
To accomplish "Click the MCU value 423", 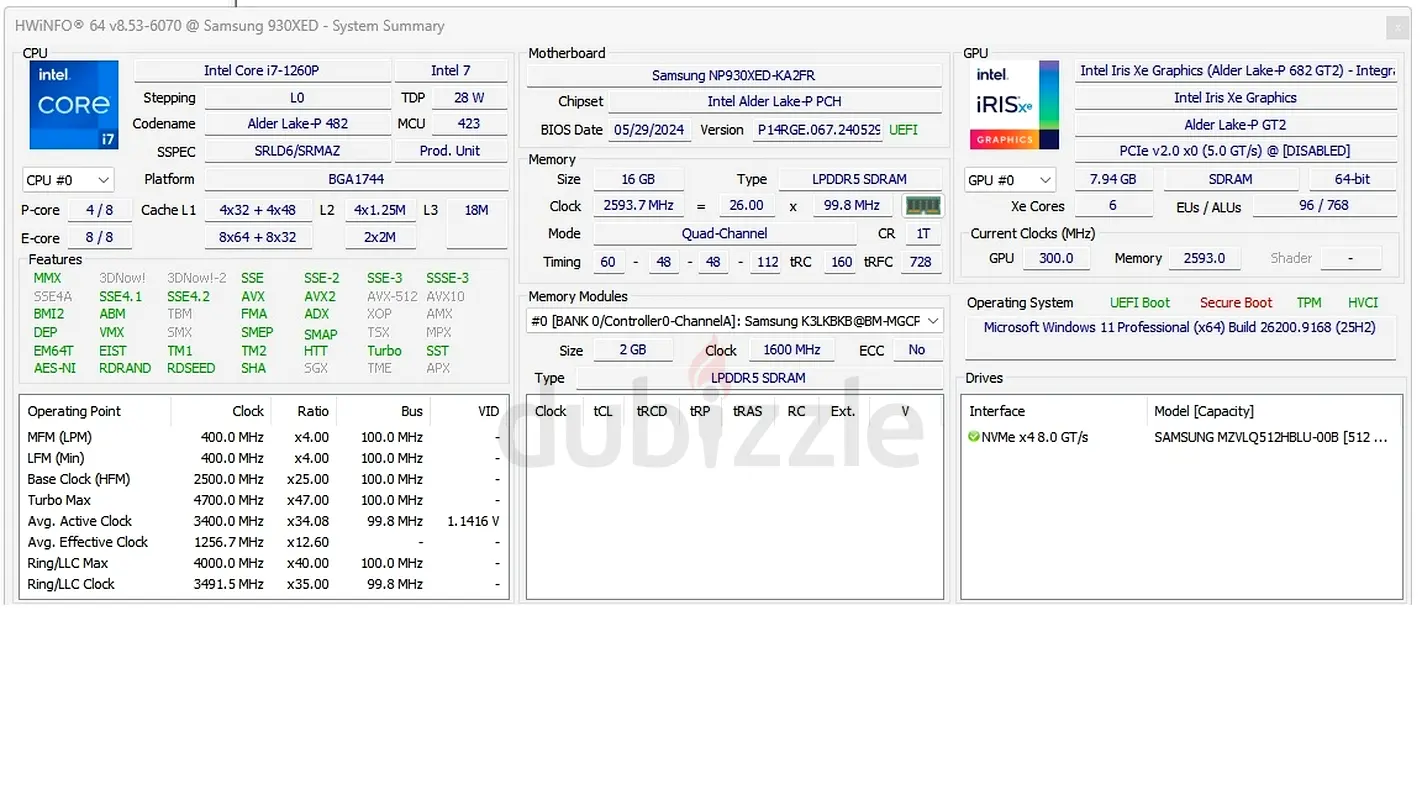I will coord(469,124).
